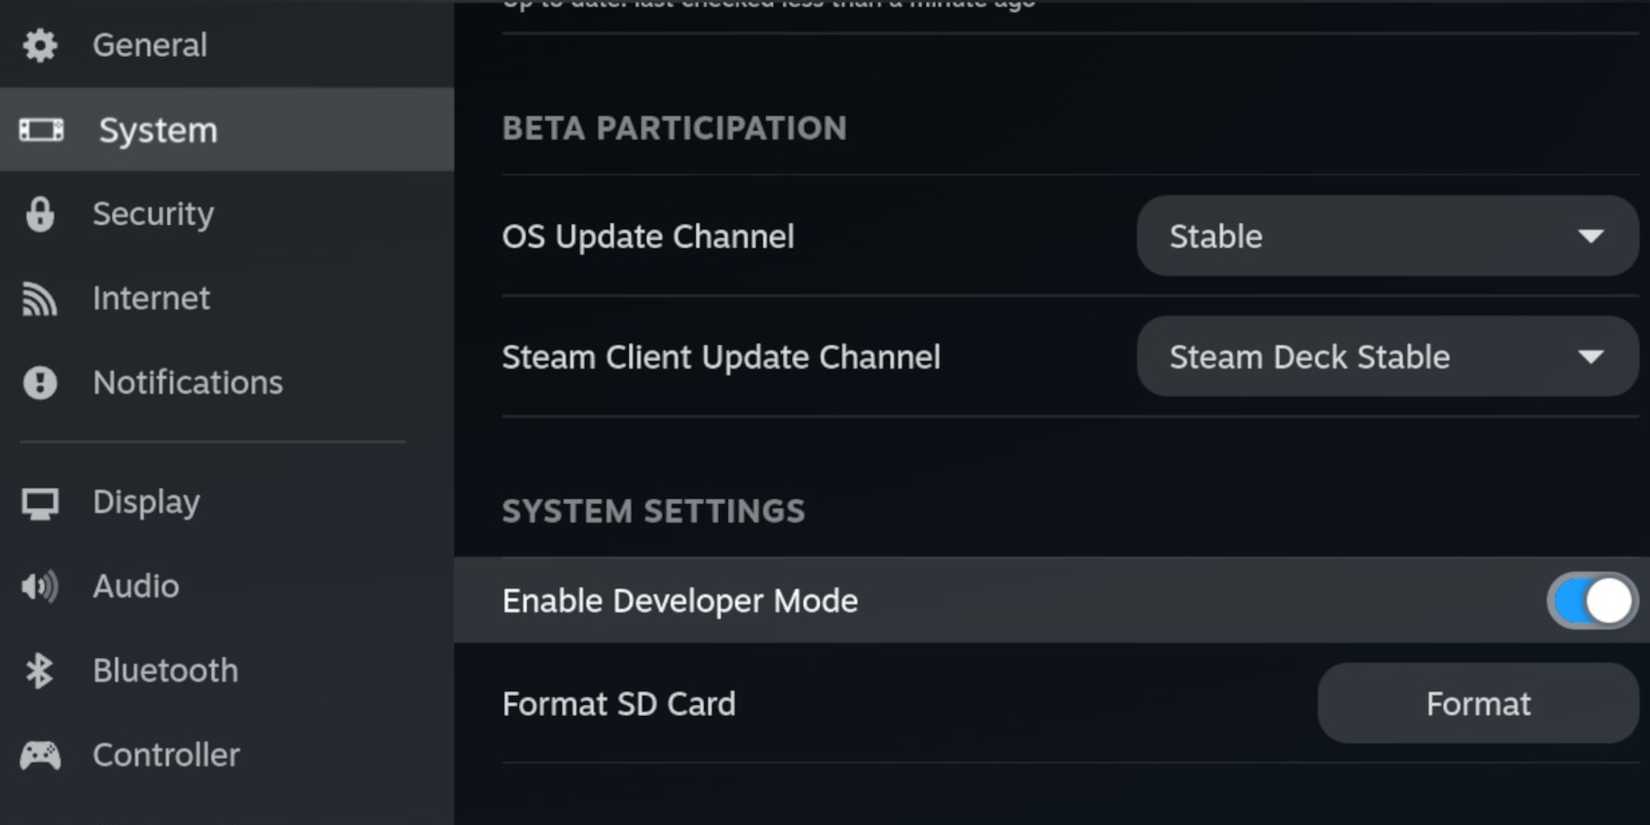The height and width of the screenshot is (825, 1650).
Task: Select the Steam Deck System icon
Action: [x=40, y=130]
